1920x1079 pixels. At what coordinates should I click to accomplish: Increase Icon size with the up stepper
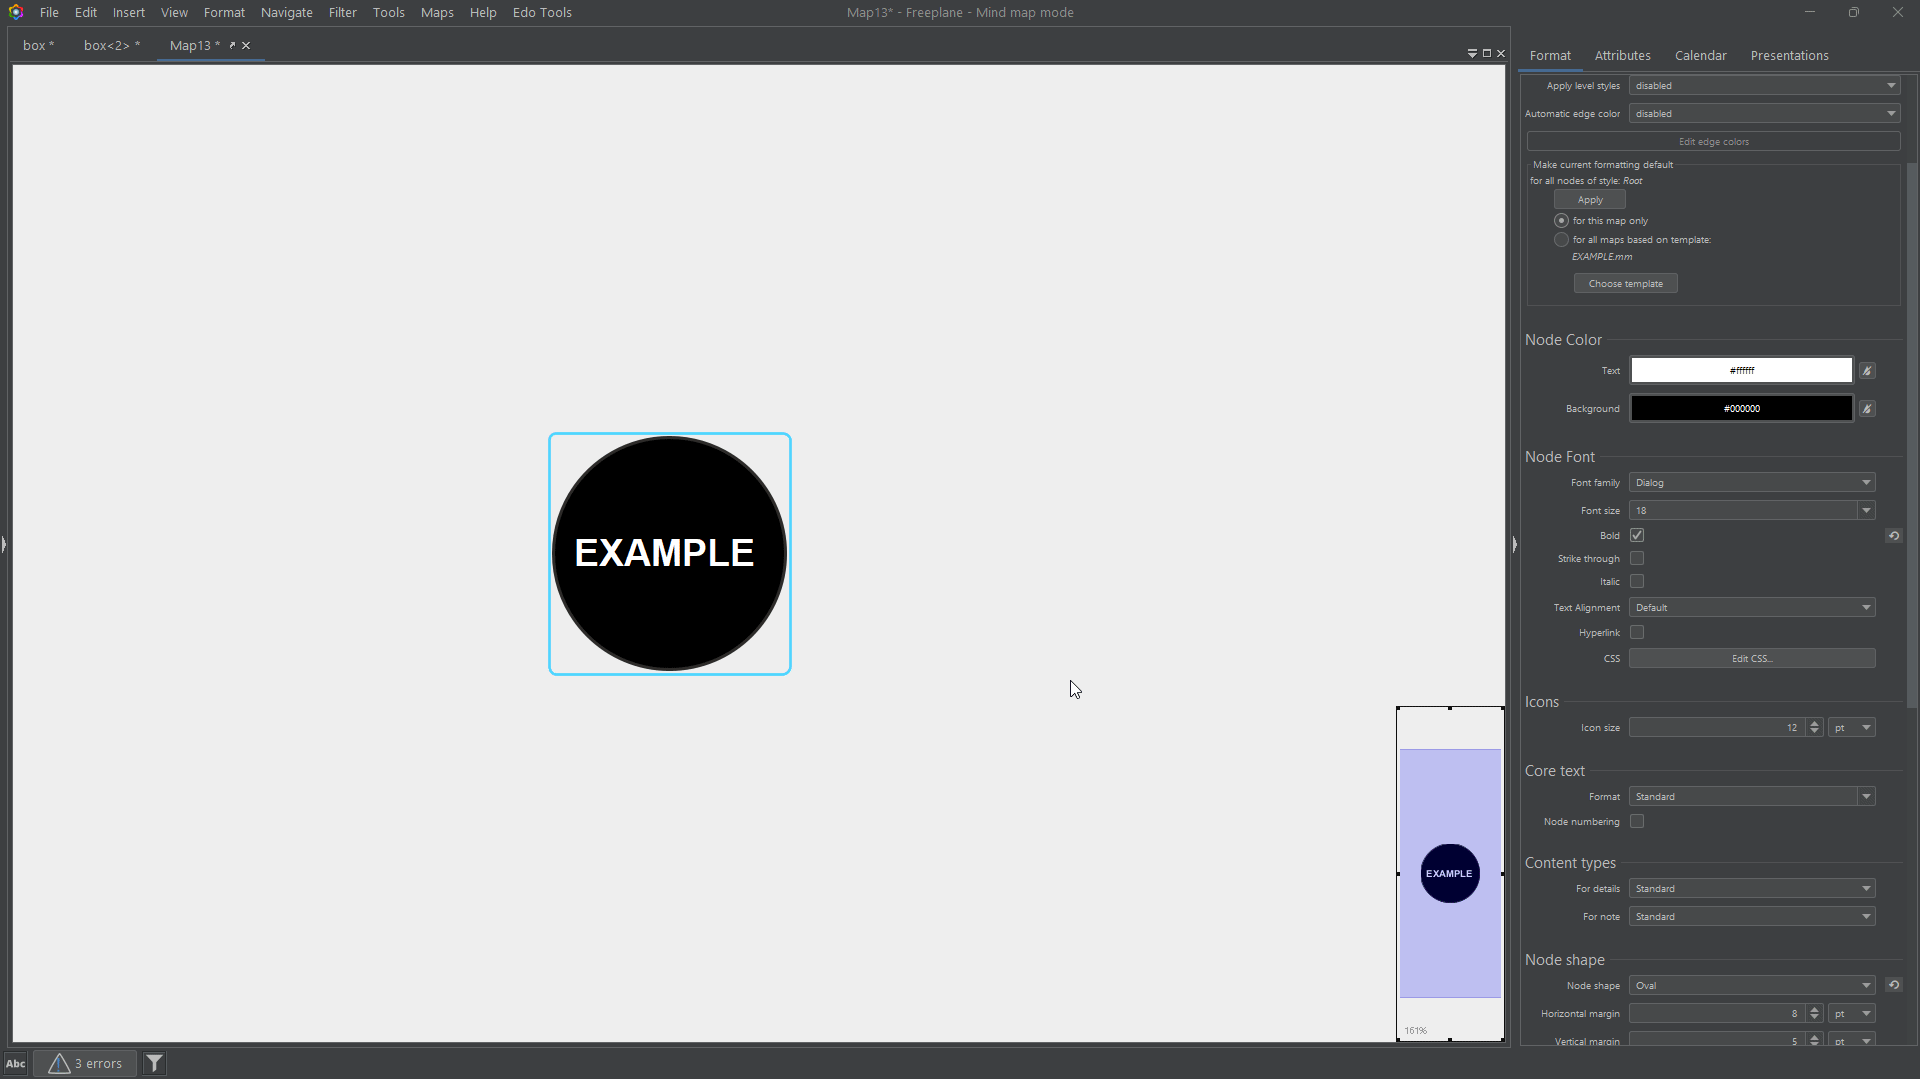pyautogui.click(x=1814, y=723)
